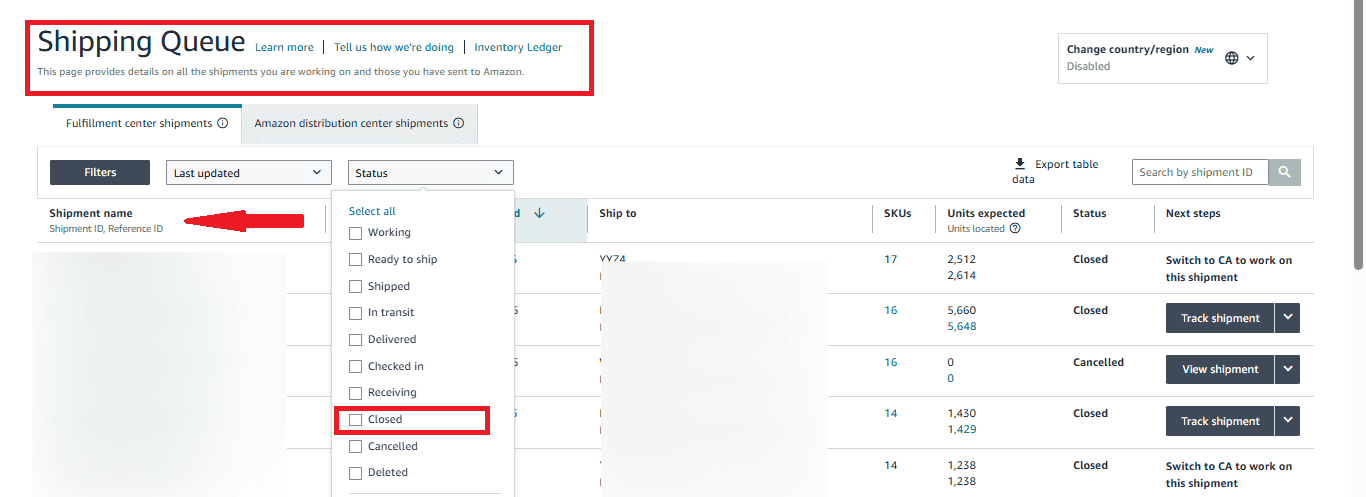Image resolution: width=1366 pixels, height=497 pixels.
Task: Expand arrow next to Track shipment for 1,430 units
Action: click(x=1288, y=421)
